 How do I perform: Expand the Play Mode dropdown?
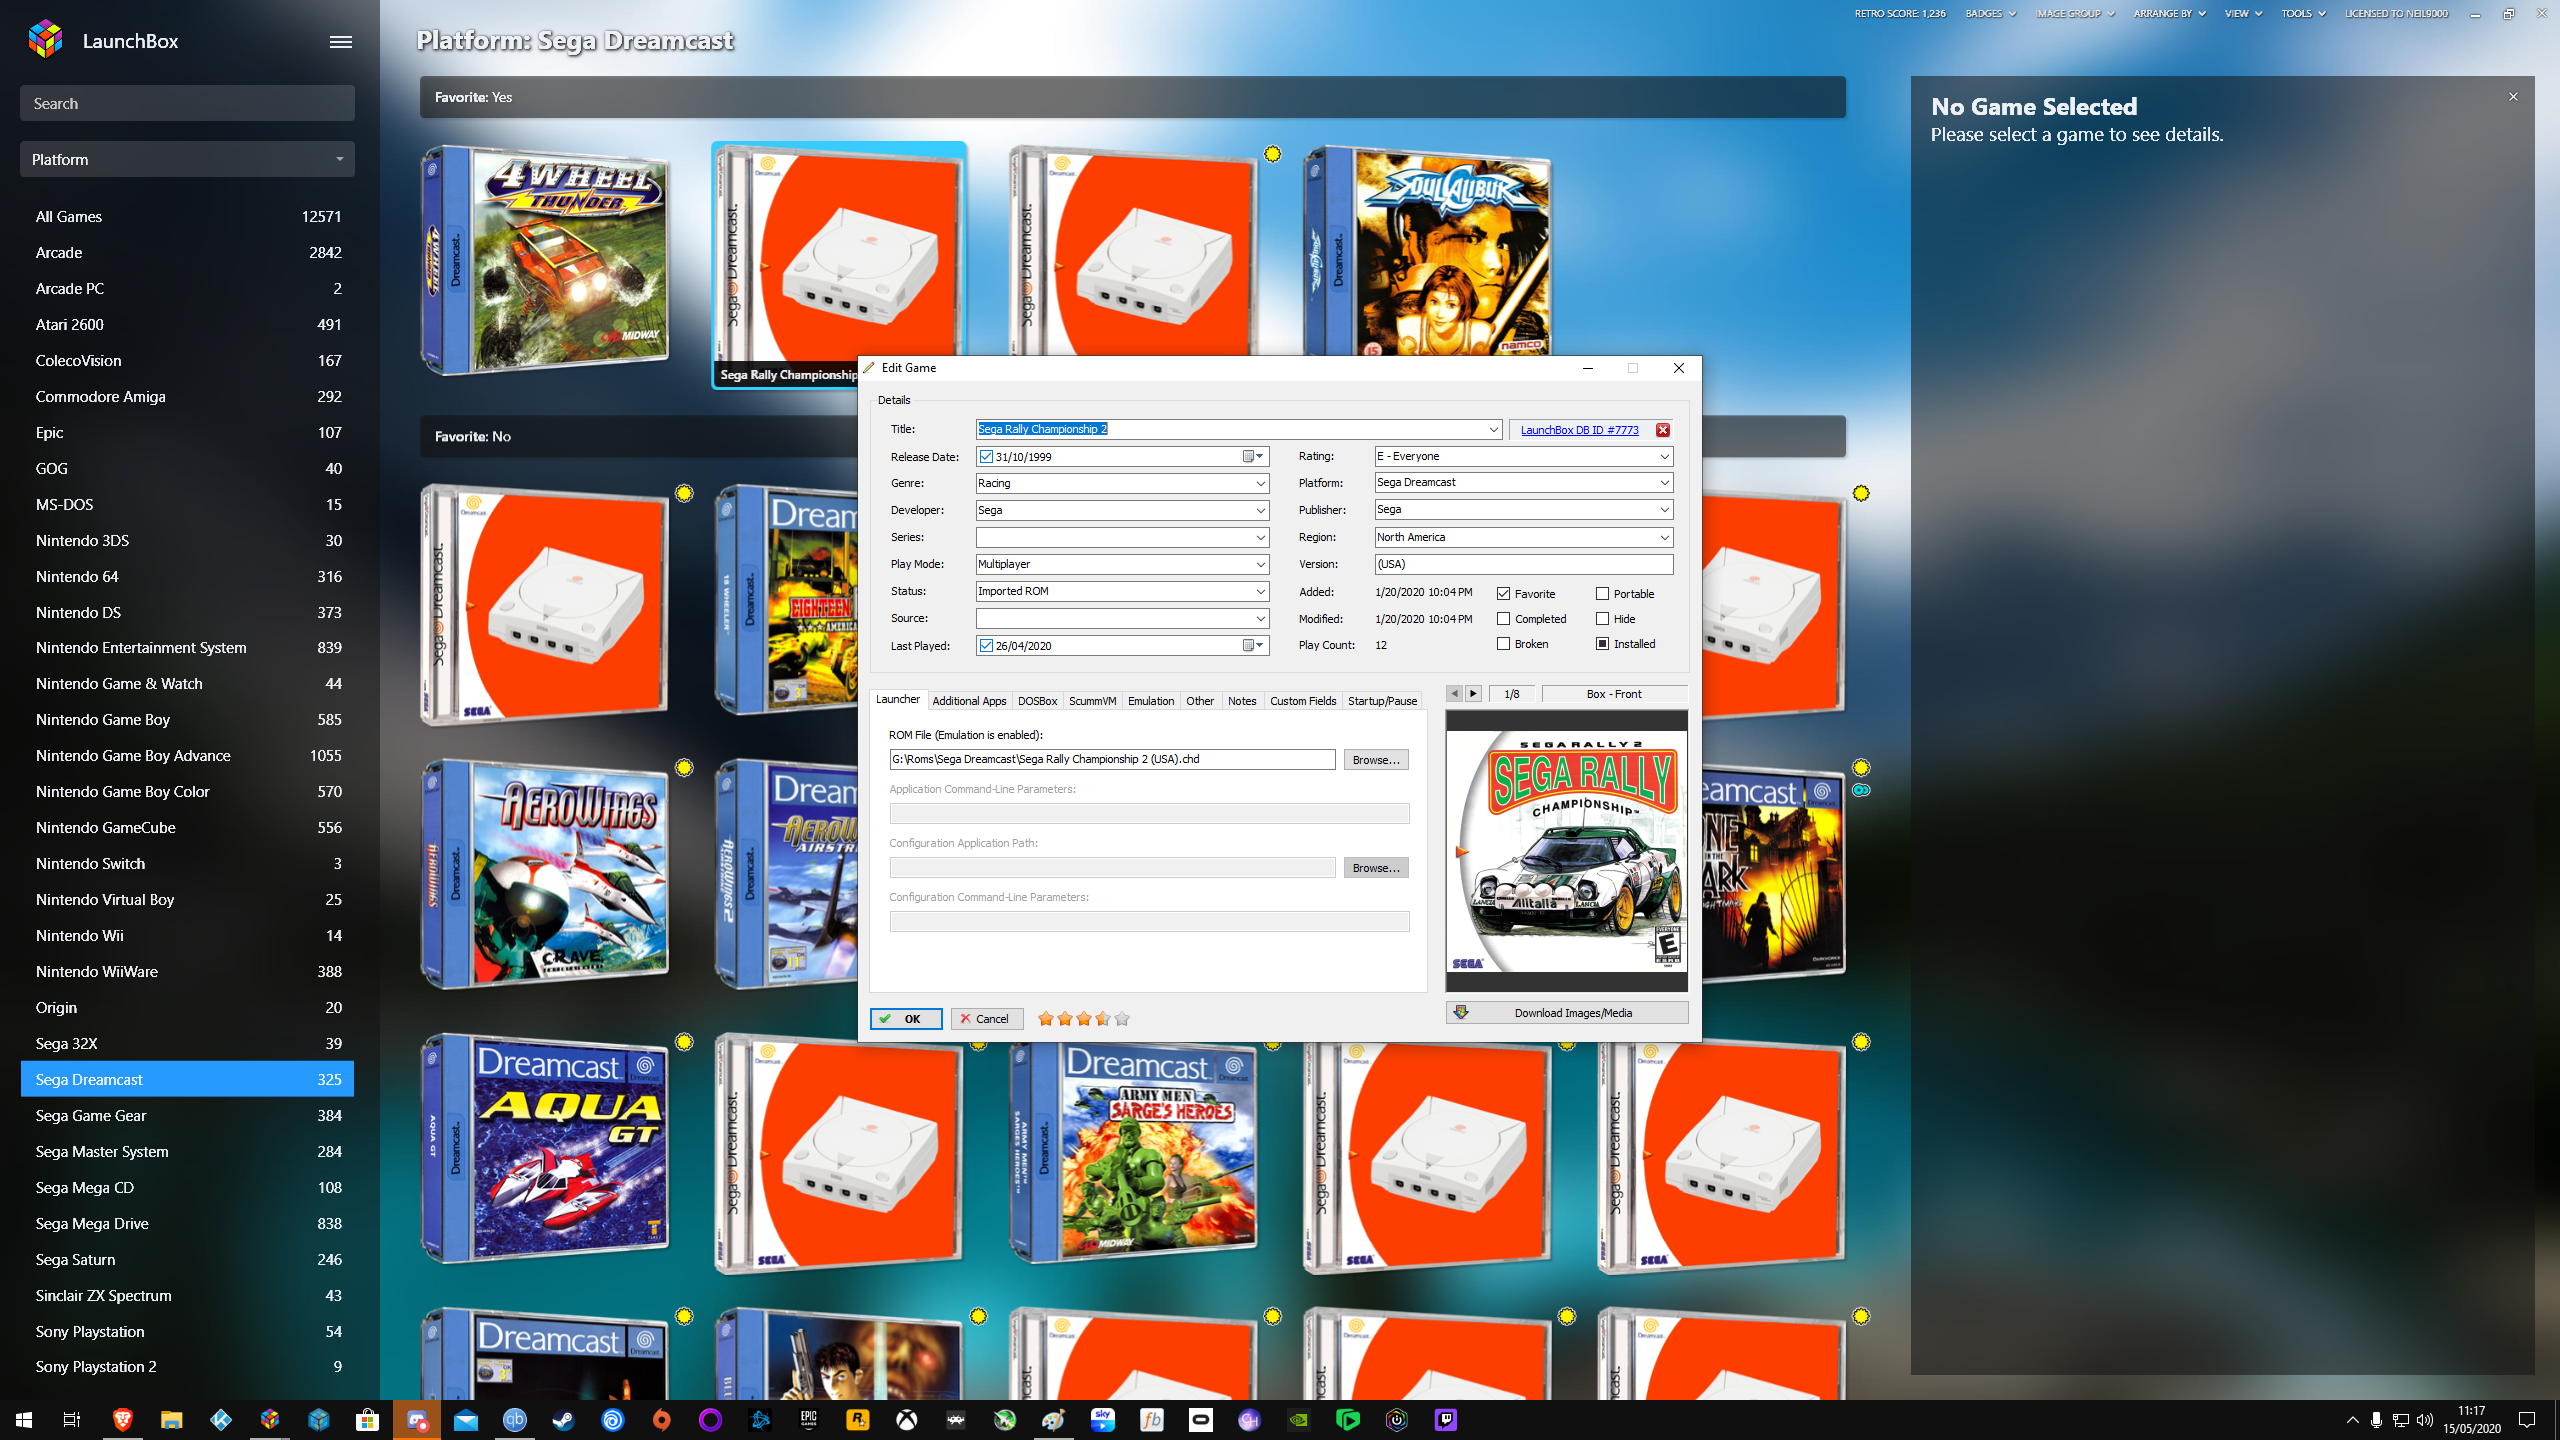[1260, 565]
